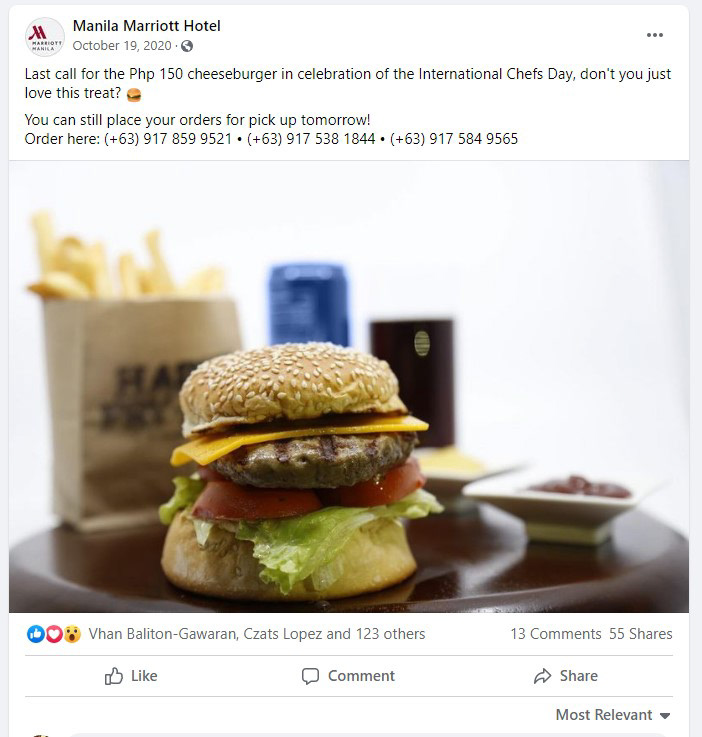Click the Like button label
The height and width of the screenshot is (737, 702).
144,676
